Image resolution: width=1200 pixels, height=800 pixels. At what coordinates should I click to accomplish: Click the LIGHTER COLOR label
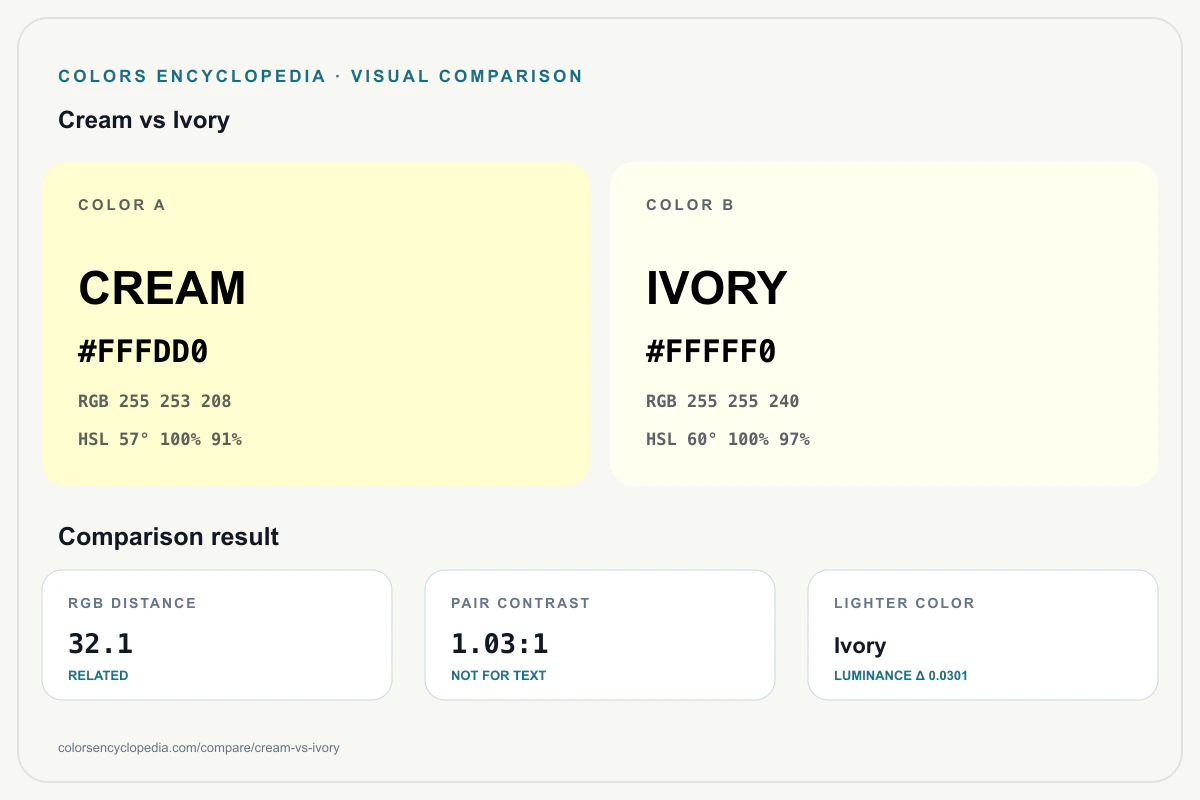[904, 603]
